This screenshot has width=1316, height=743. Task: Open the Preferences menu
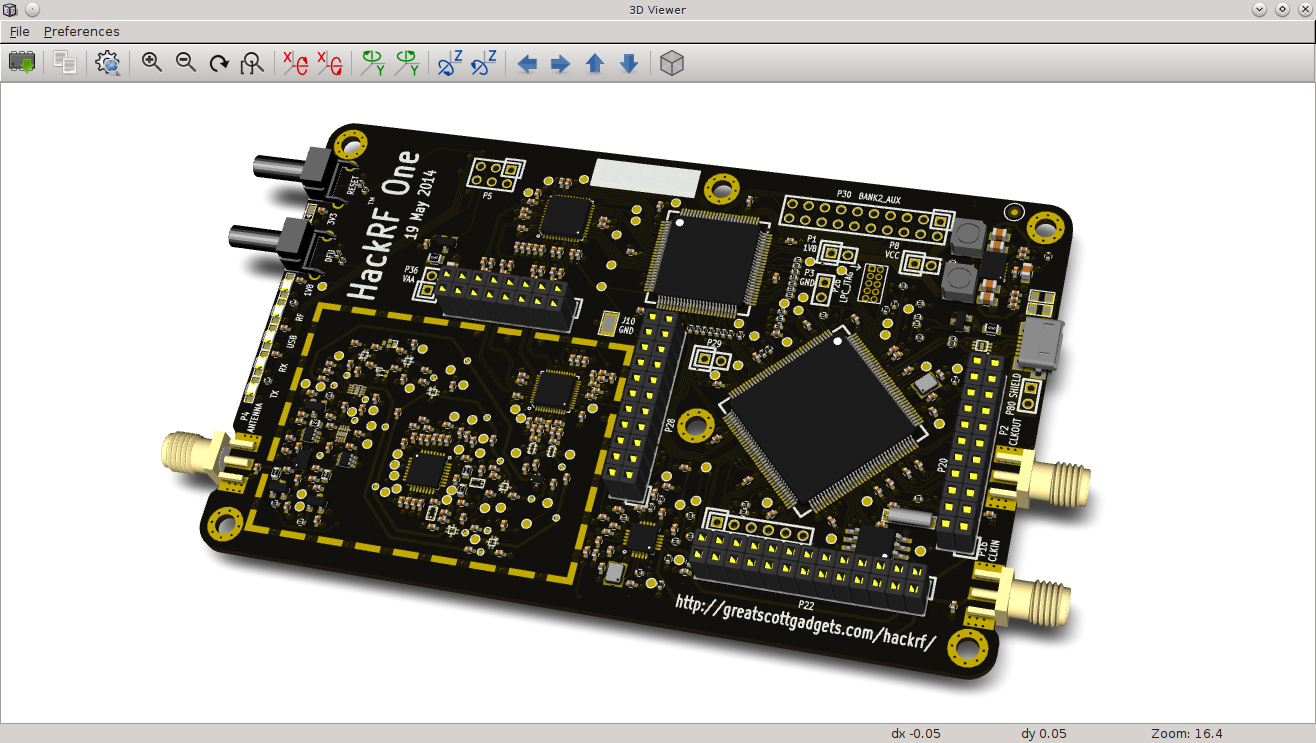pyautogui.click(x=81, y=31)
